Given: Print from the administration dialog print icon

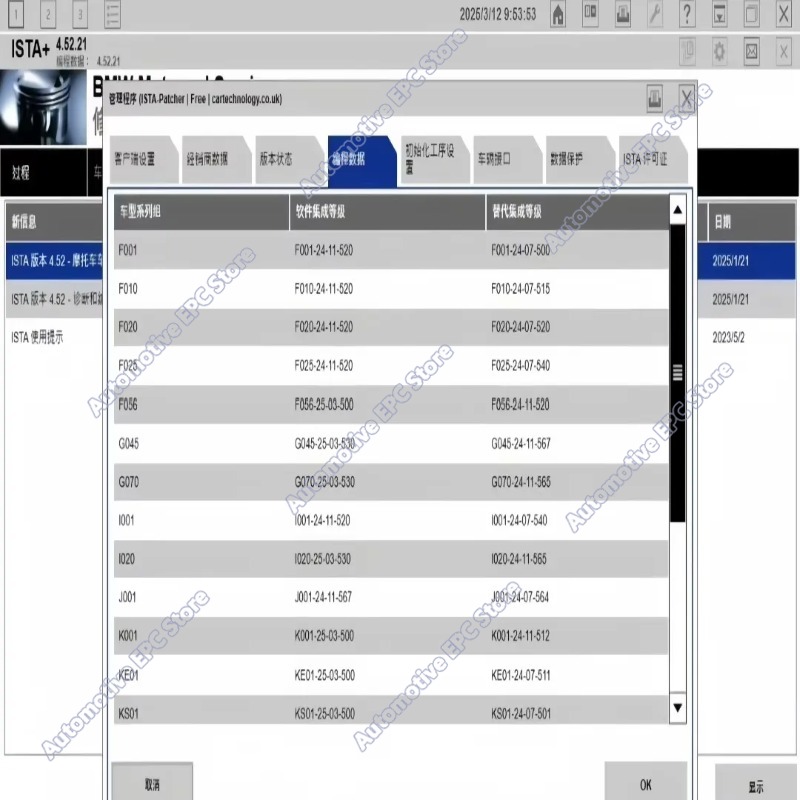Looking at the screenshot, I should point(655,98).
